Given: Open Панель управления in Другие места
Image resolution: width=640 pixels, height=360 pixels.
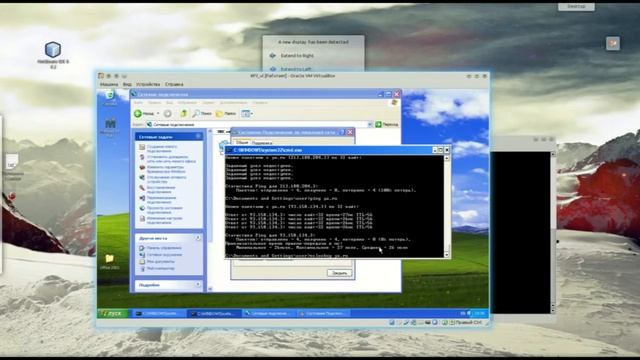Looking at the screenshot, I should click(164, 248).
